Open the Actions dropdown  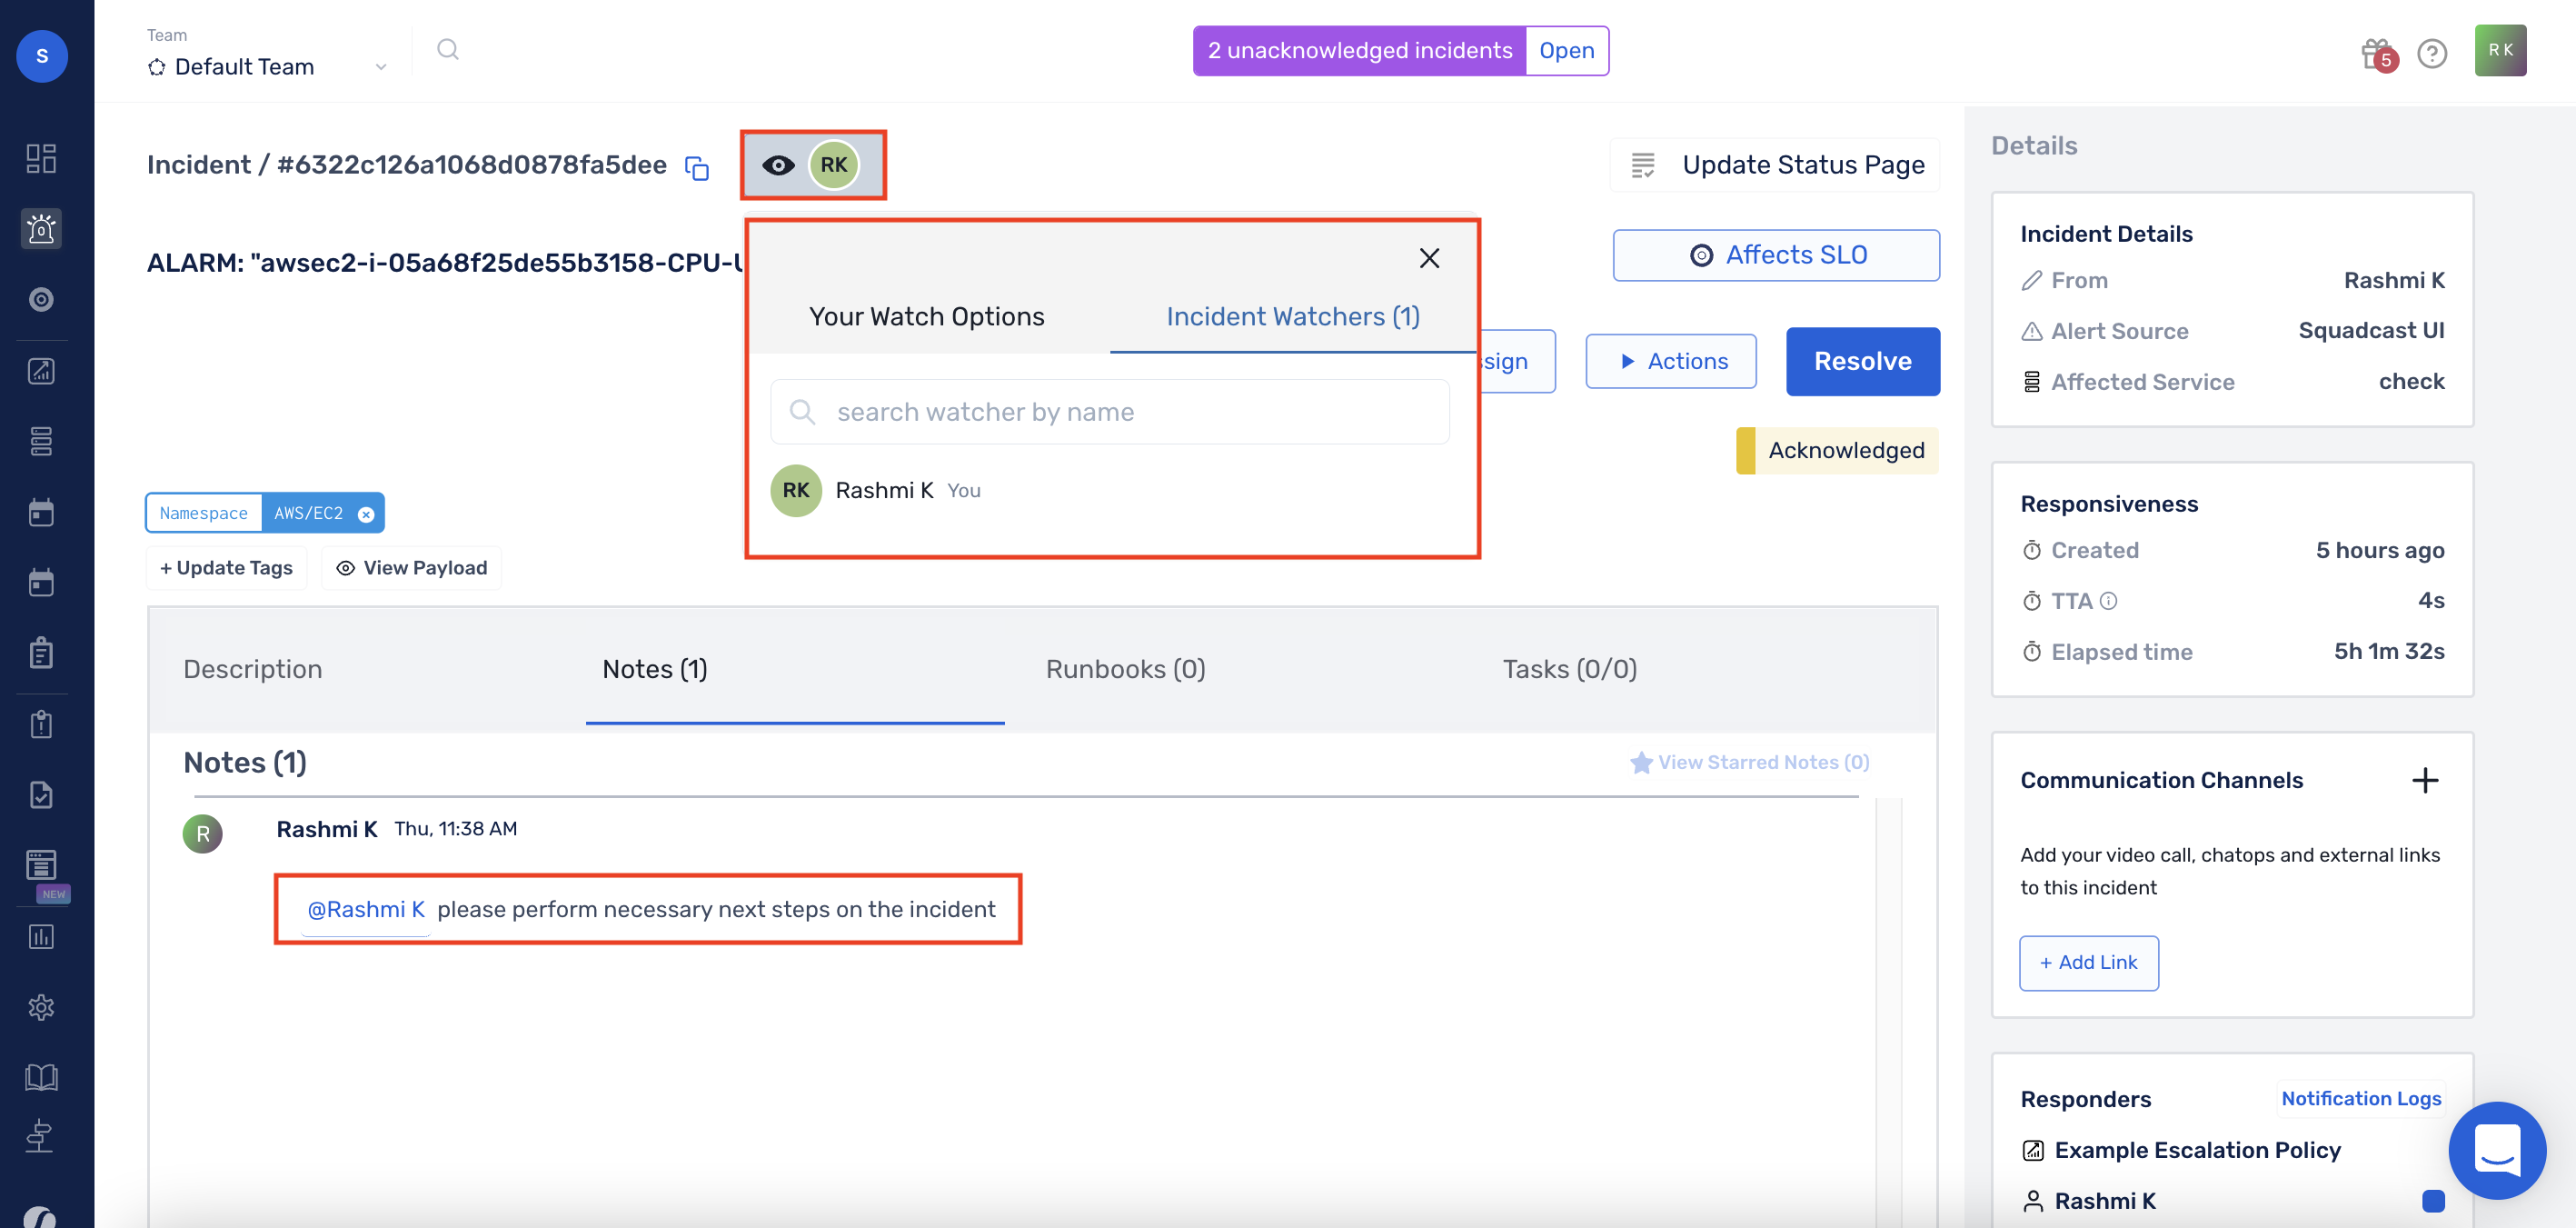[1671, 361]
